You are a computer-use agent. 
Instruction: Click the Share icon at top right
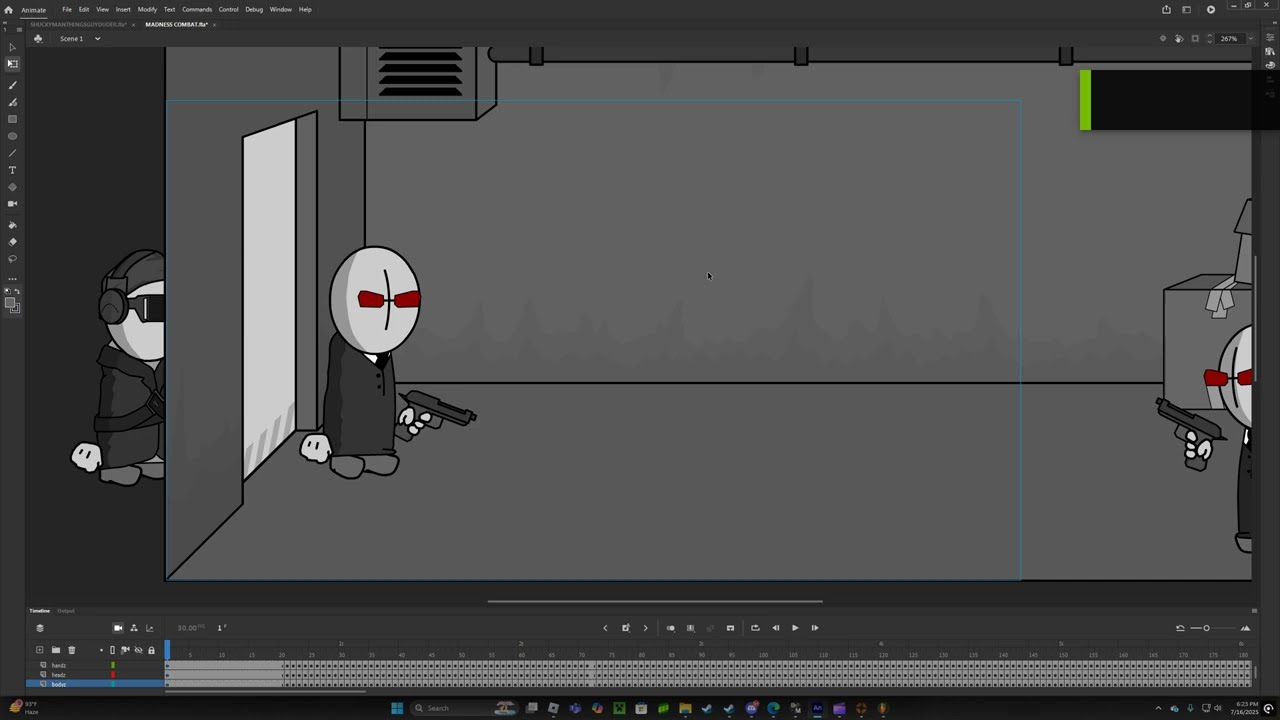[x=1166, y=10]
